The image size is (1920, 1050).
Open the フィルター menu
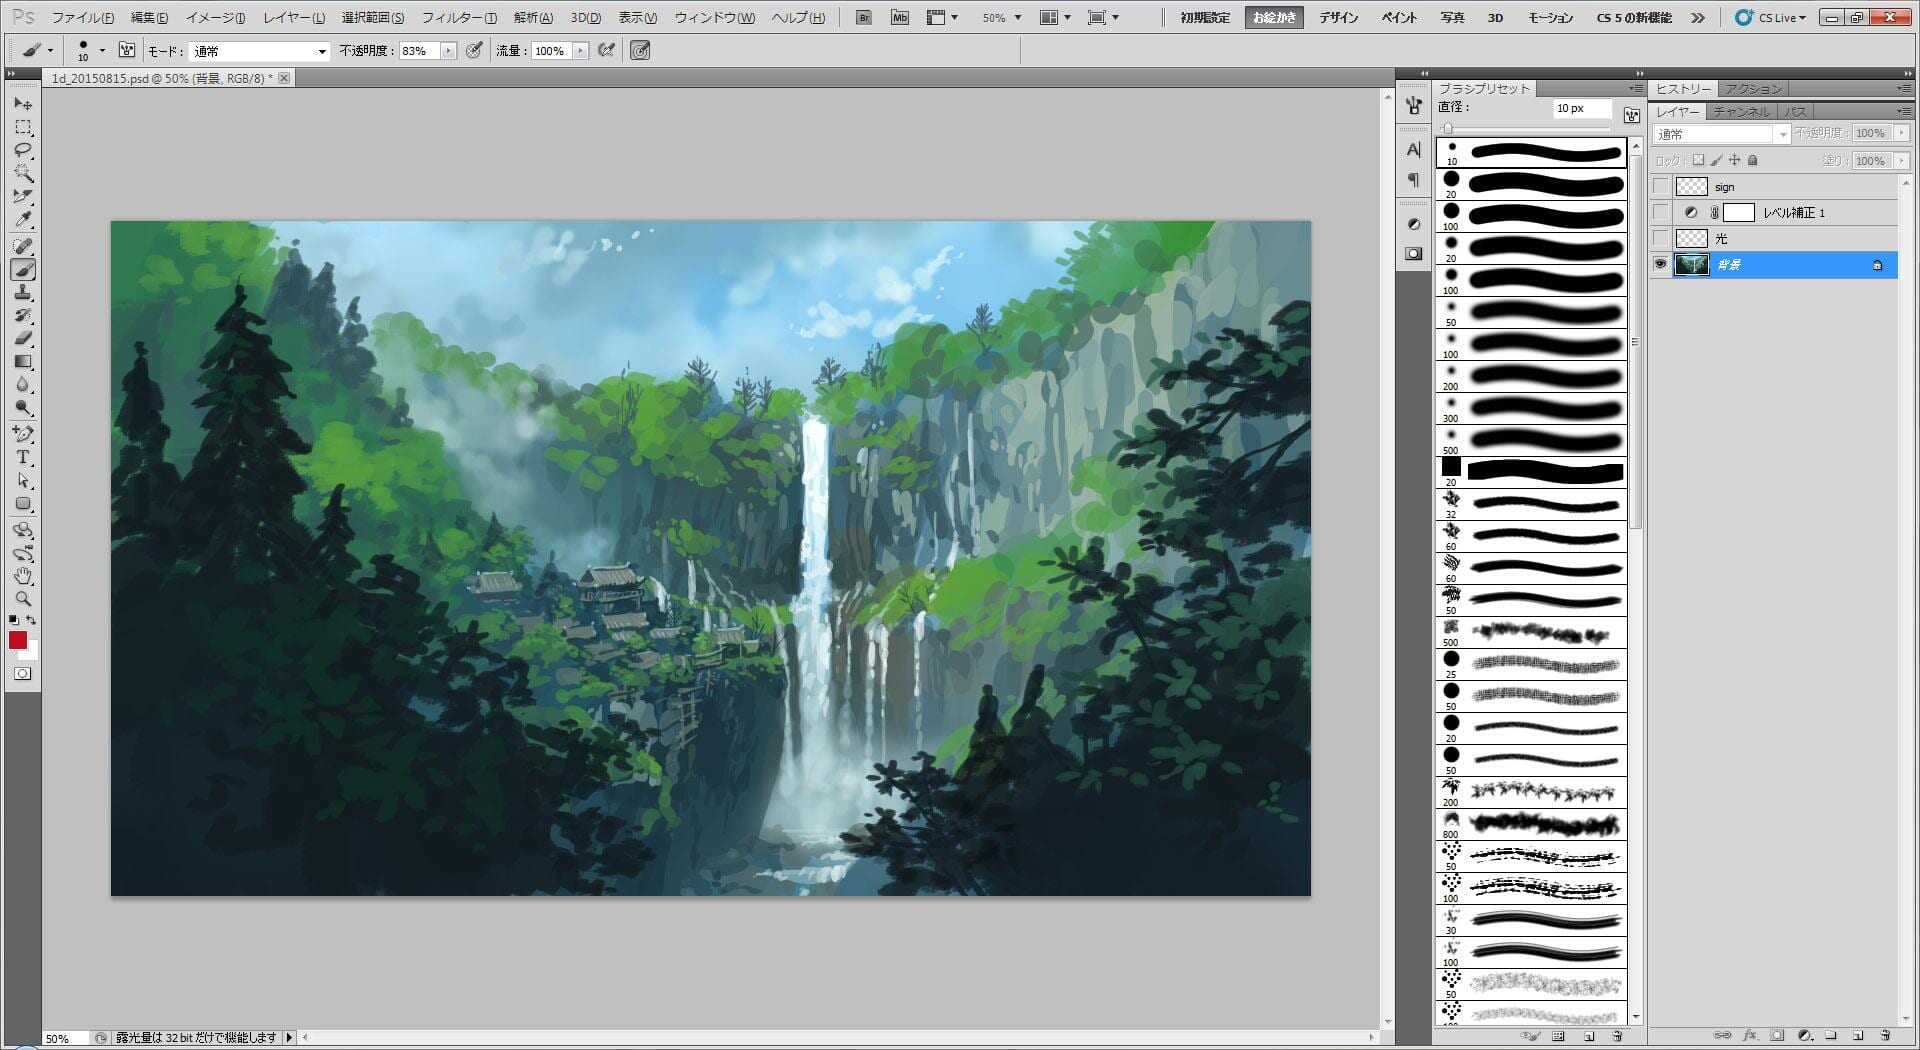tap(458, 18)
